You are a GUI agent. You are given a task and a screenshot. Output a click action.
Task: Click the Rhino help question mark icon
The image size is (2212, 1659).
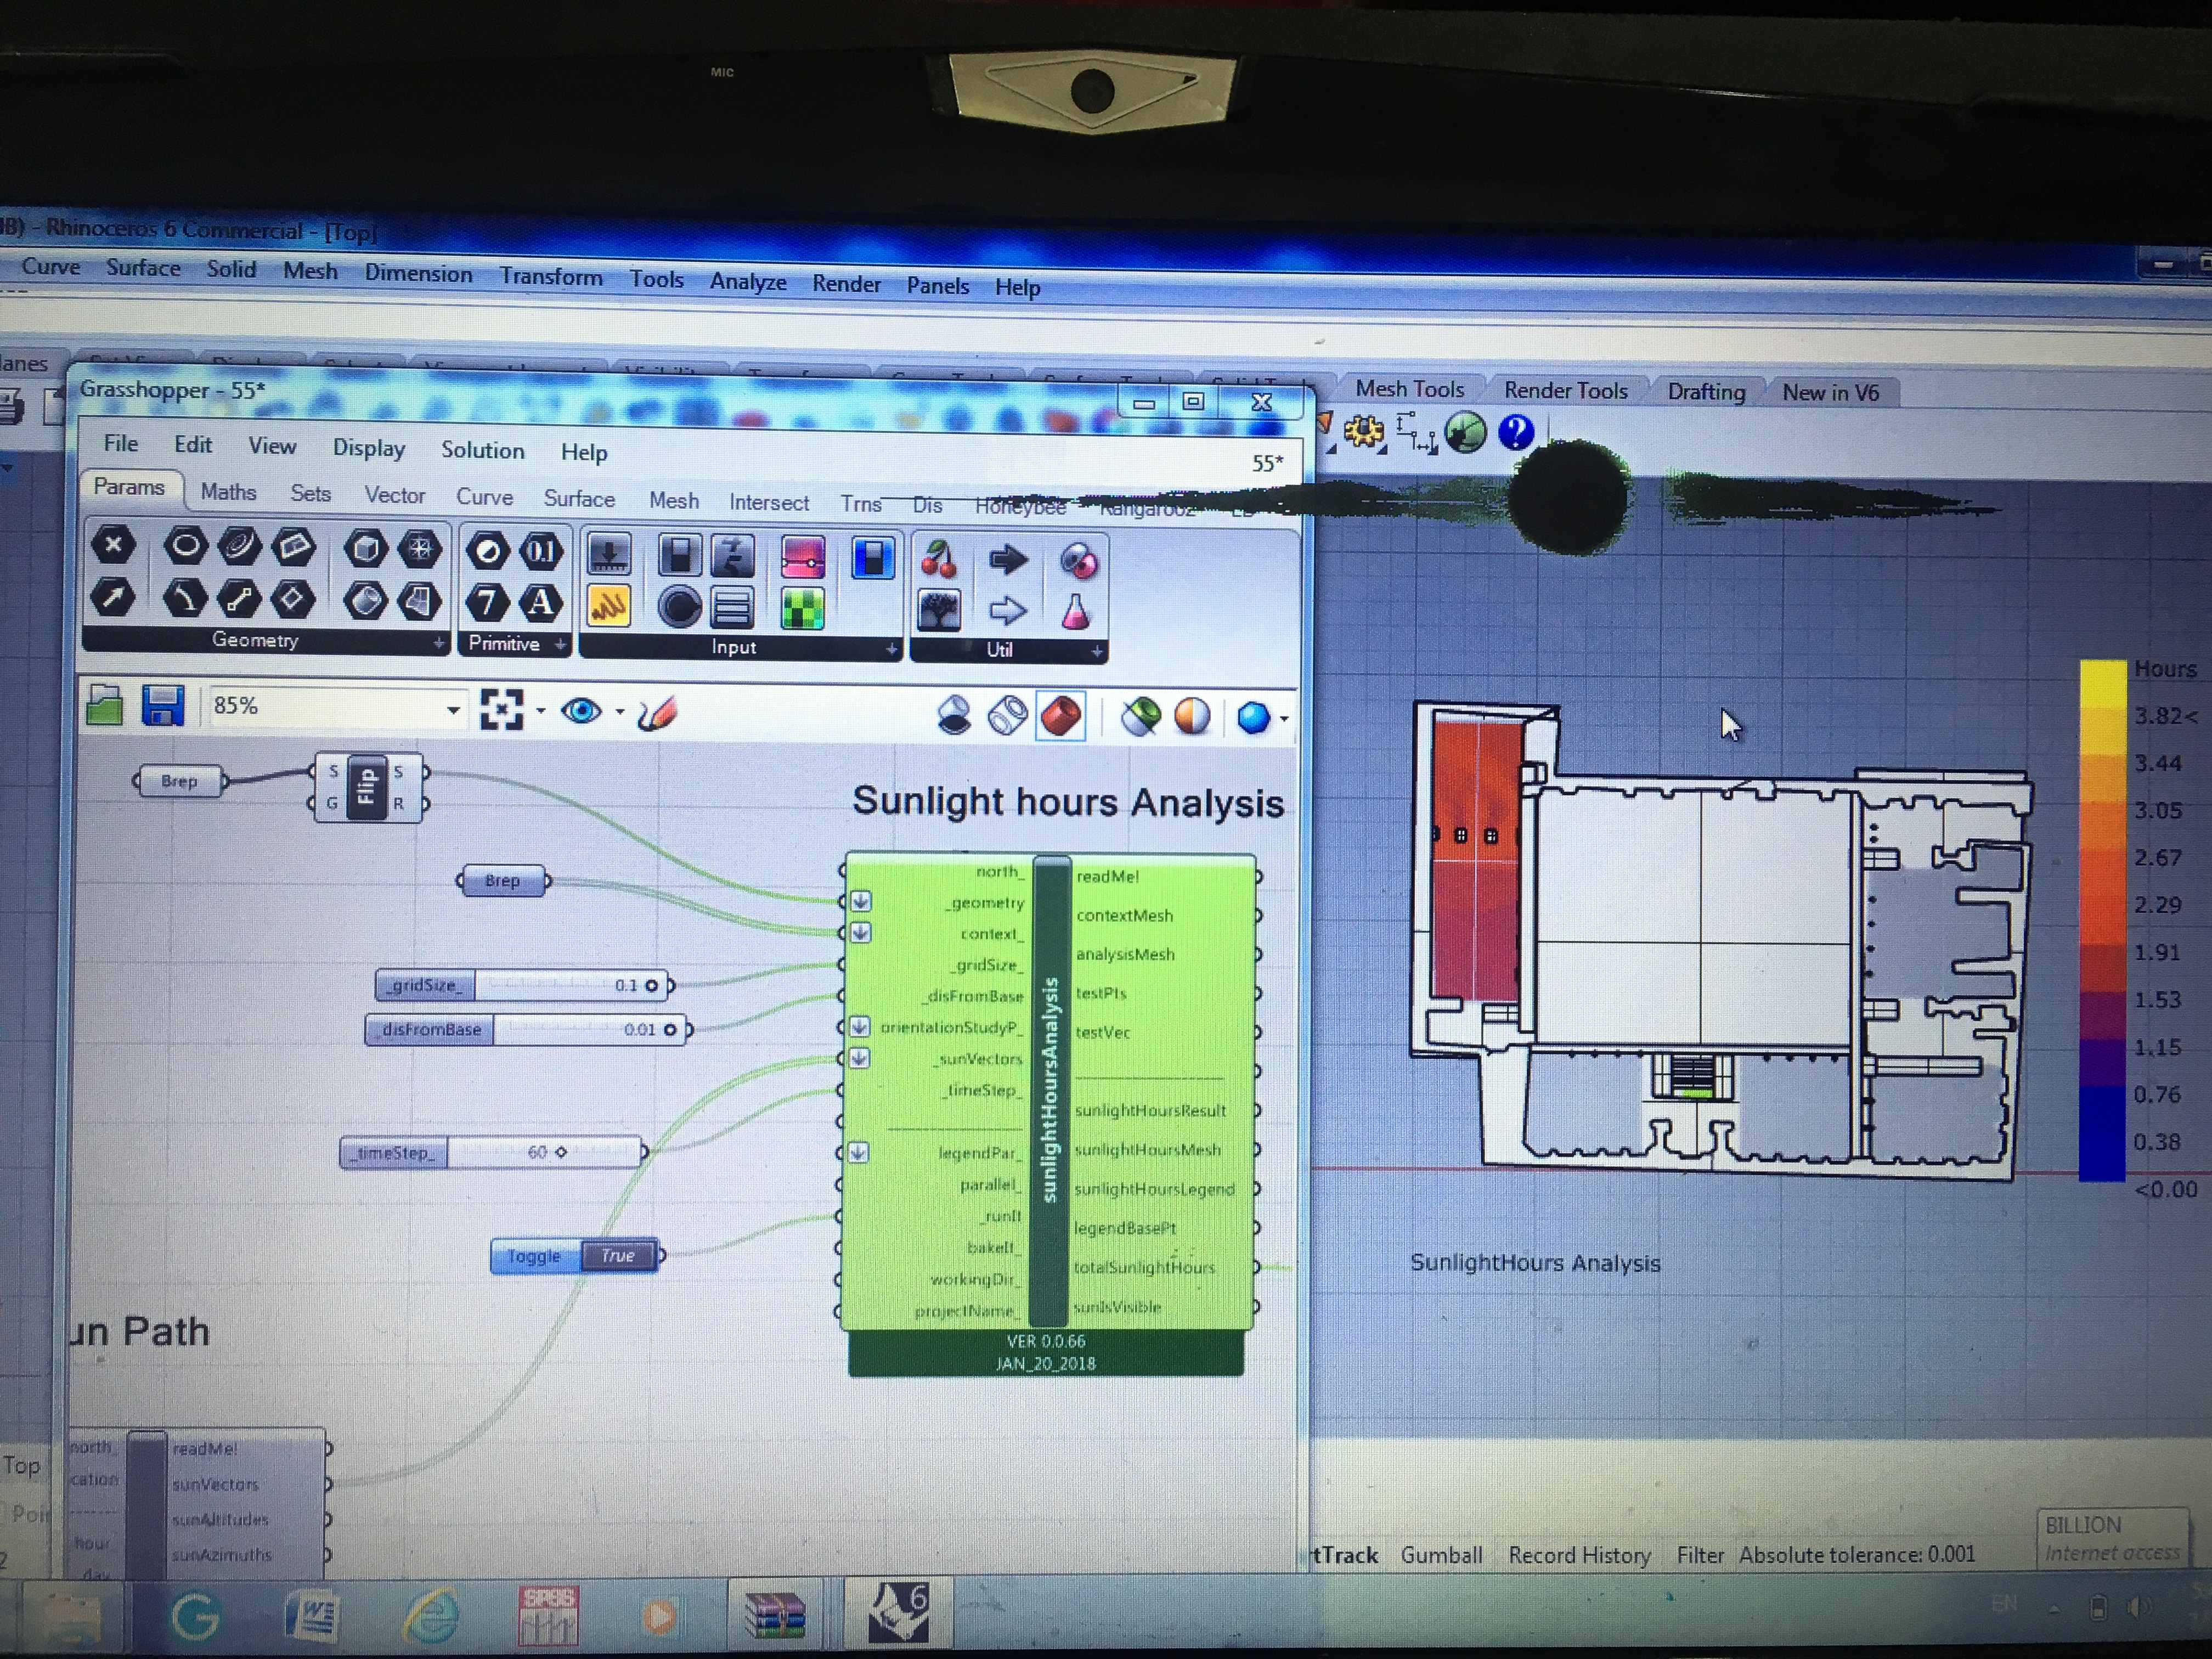click(x=1516, y=433)
